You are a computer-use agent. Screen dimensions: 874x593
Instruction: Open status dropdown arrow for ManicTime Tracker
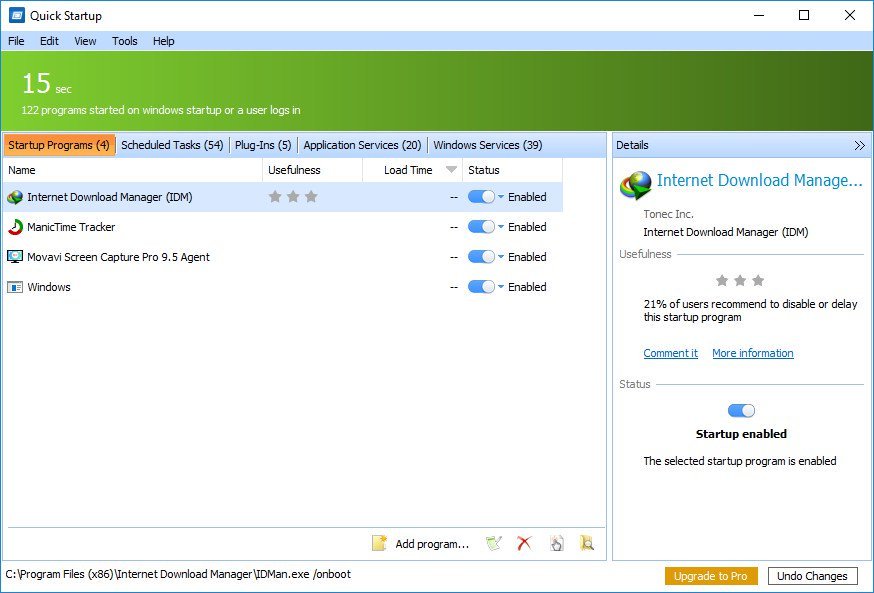(x=501, y=227)
